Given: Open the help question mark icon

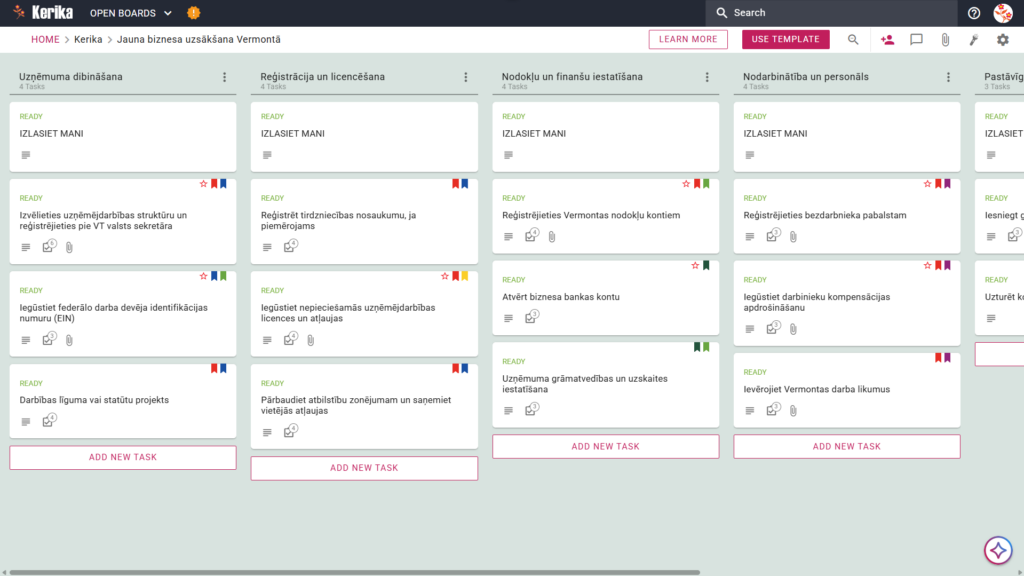Looking at the screenshot, I should click(974, 12).
